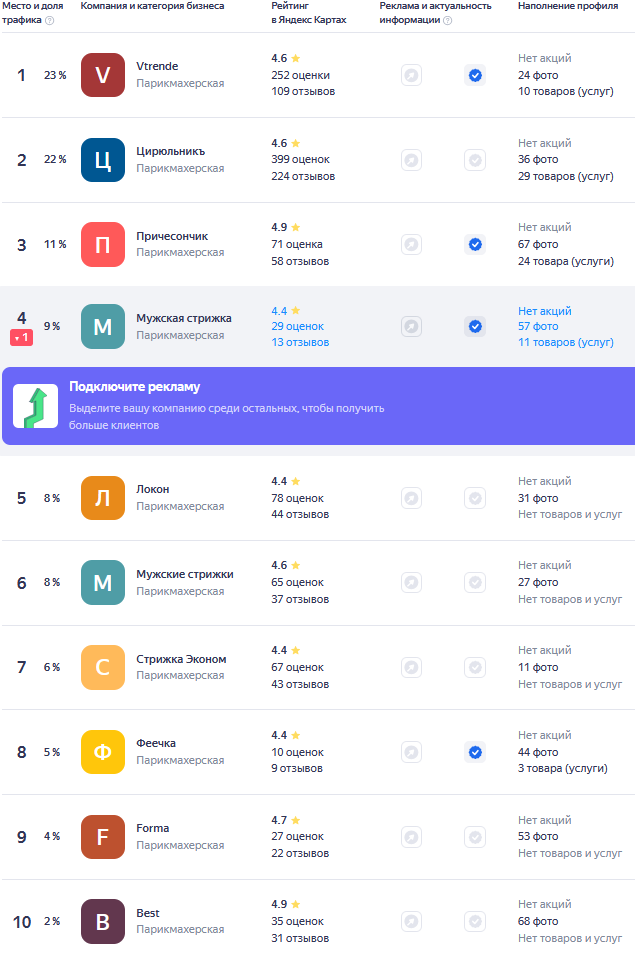Click the Феечка yellow Ф logo
The width and height of the screenshot is (635, 960).
[x=103, y=752]
